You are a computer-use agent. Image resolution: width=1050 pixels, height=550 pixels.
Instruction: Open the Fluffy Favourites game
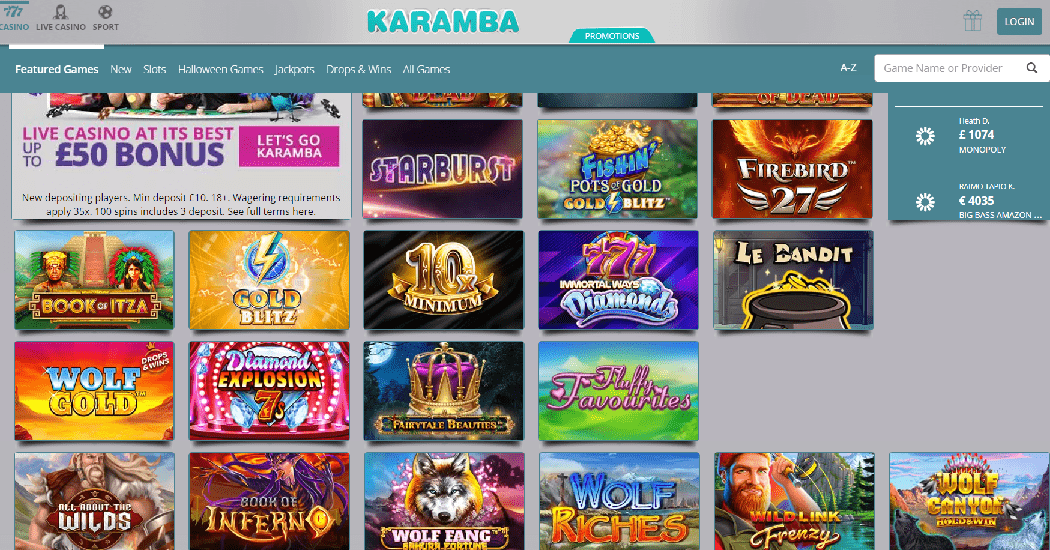coord(618,391)
